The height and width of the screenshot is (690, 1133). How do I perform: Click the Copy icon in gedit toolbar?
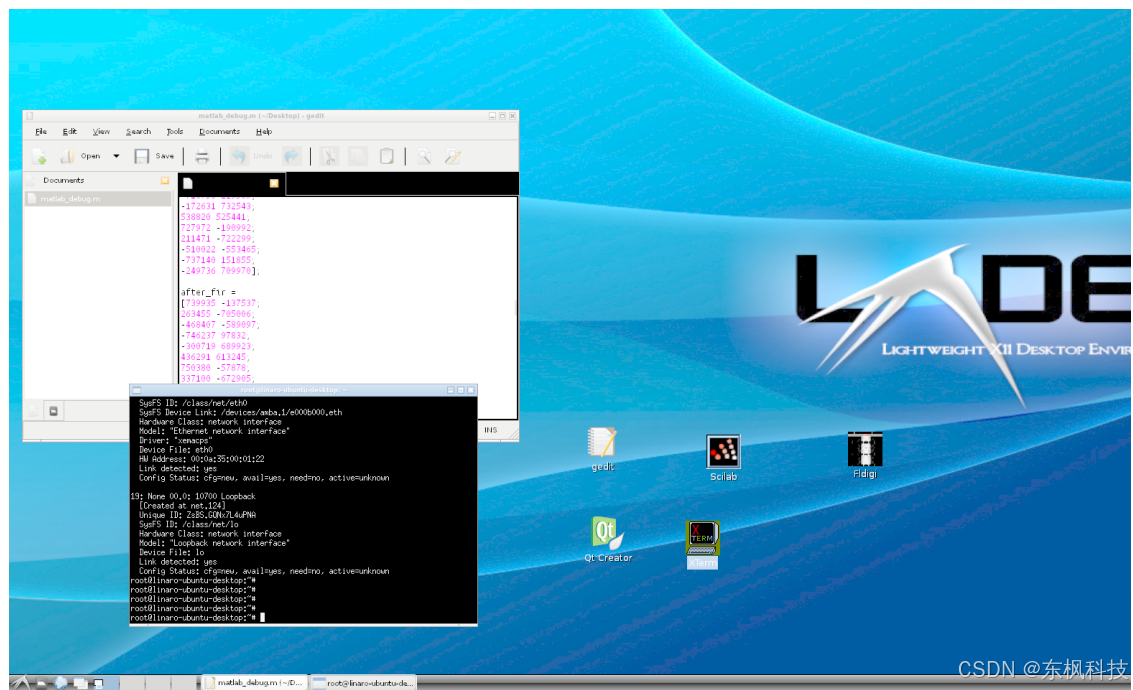click(x=358, y=156)
